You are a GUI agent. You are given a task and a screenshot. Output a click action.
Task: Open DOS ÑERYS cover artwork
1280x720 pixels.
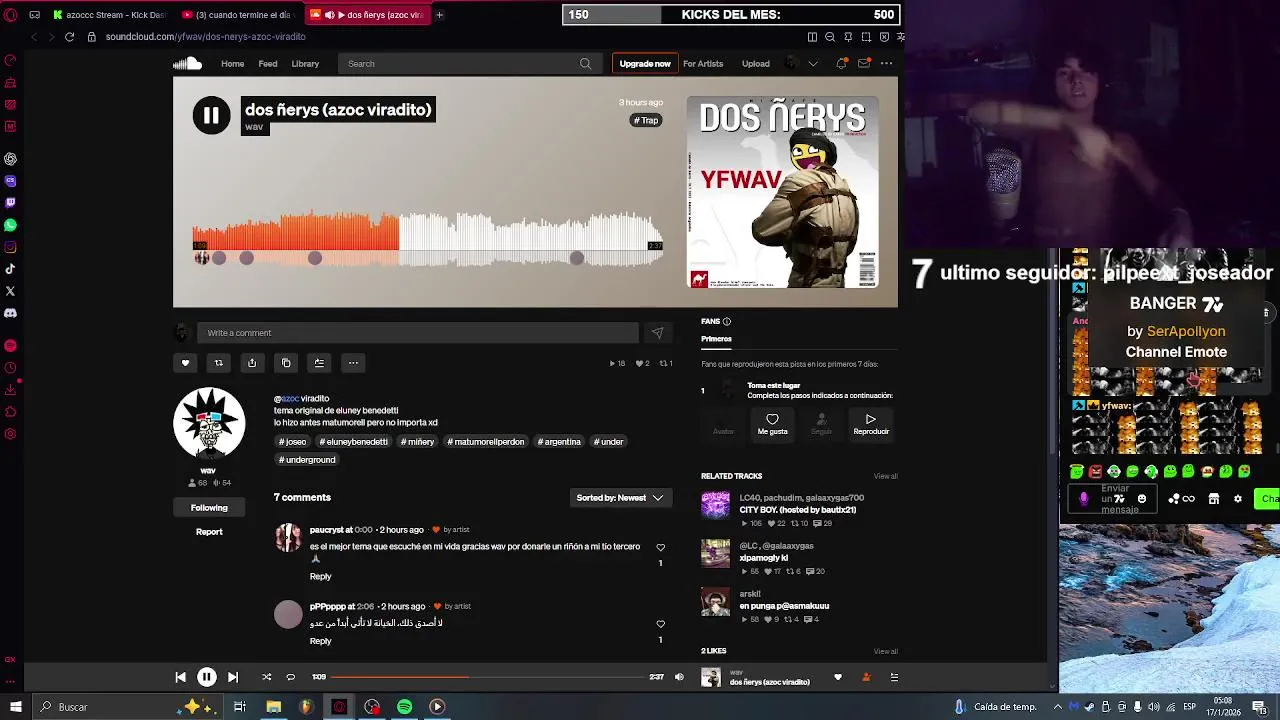(x=782, y=192)
